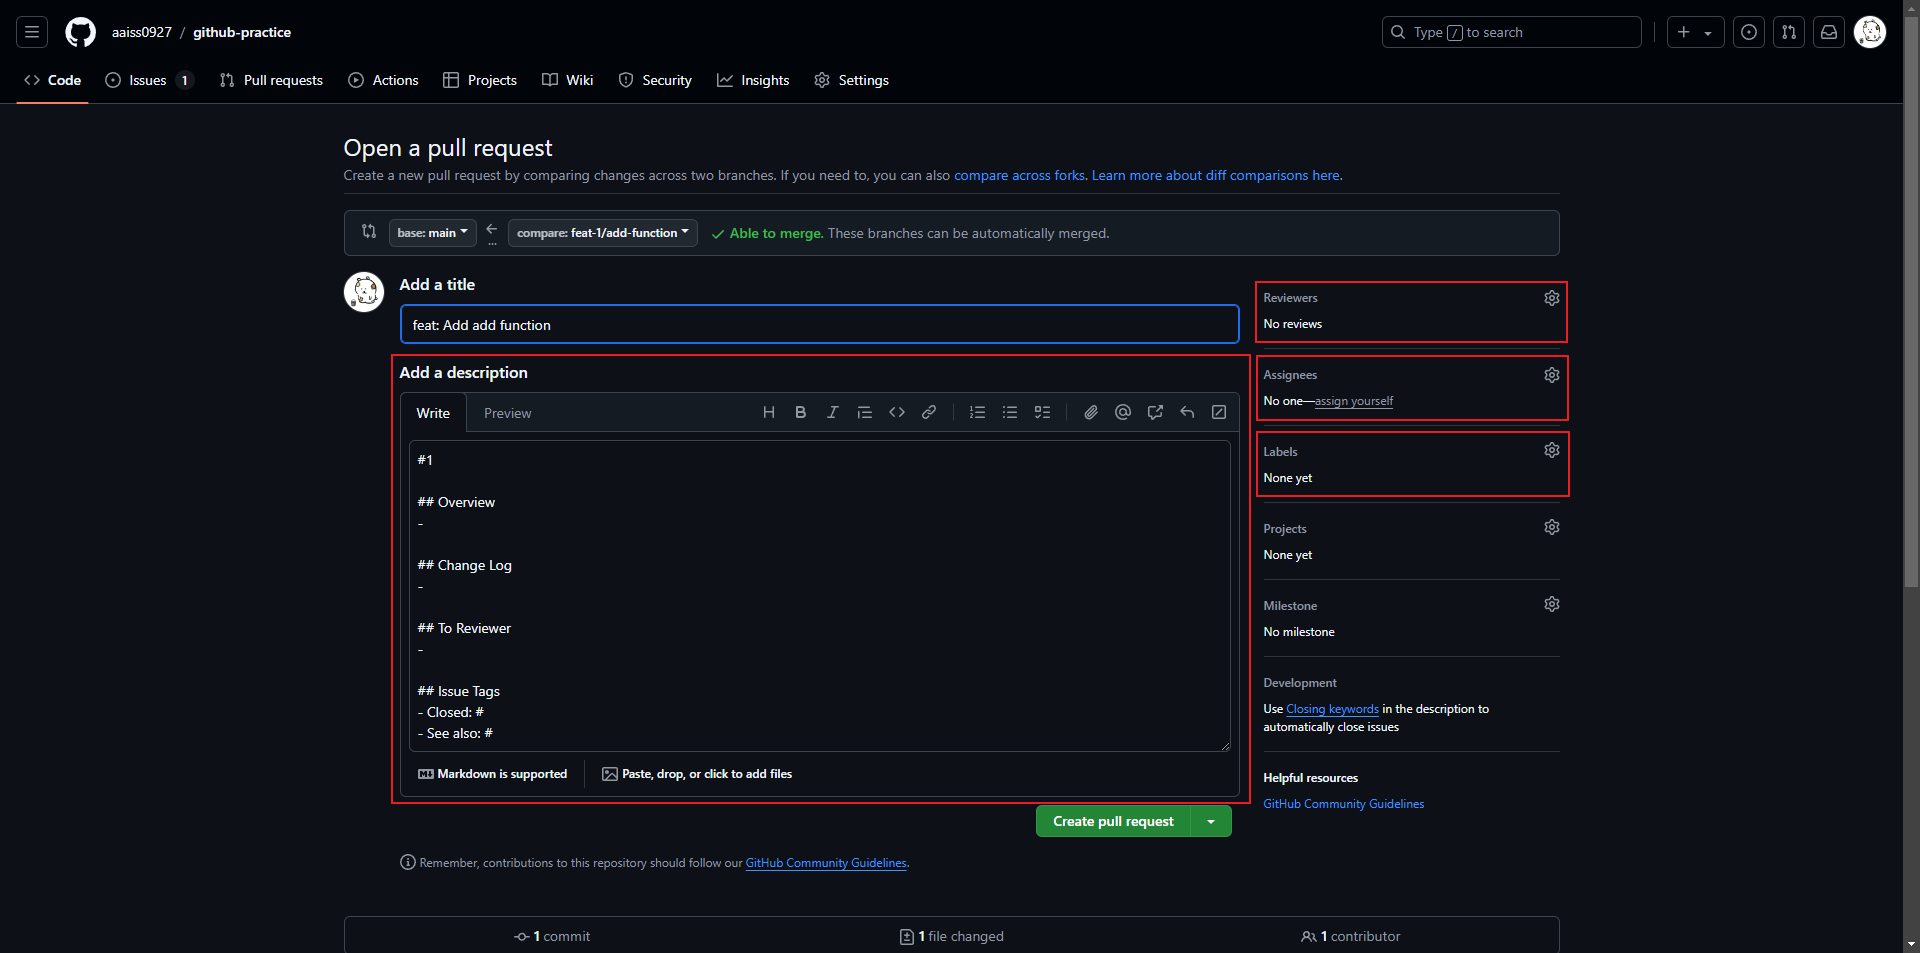Open the aaiss0927 owner link
Viewport: 1920px width, 953px height.
pyautogui.click(x=142, y=32)
